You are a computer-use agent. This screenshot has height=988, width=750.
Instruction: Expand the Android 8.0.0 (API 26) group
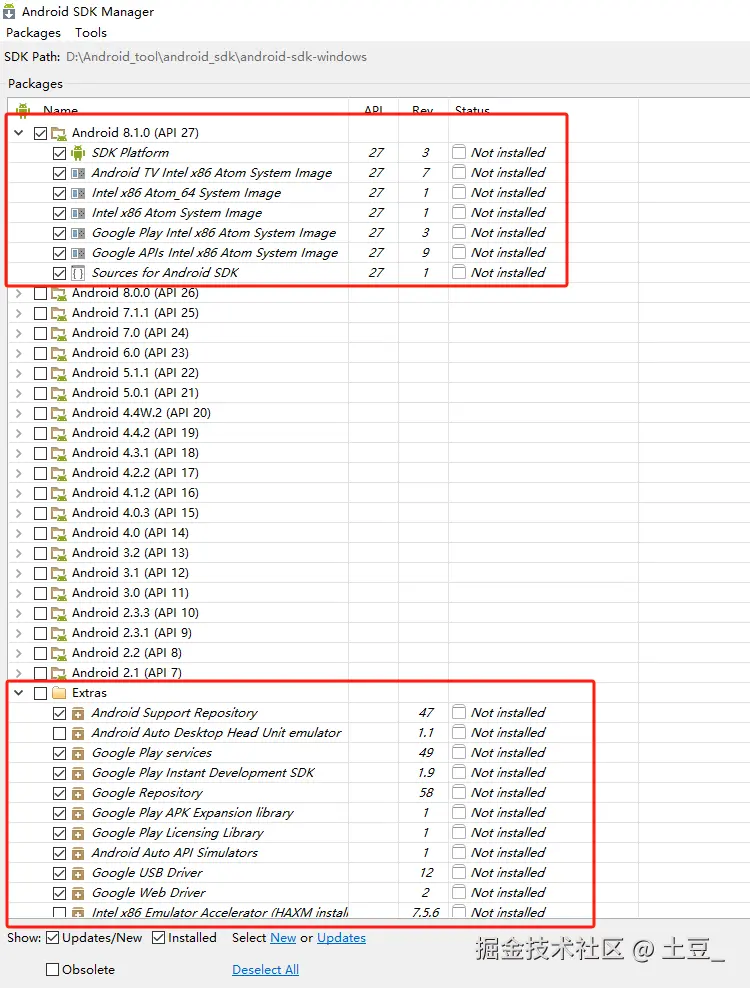coord(19,294)
